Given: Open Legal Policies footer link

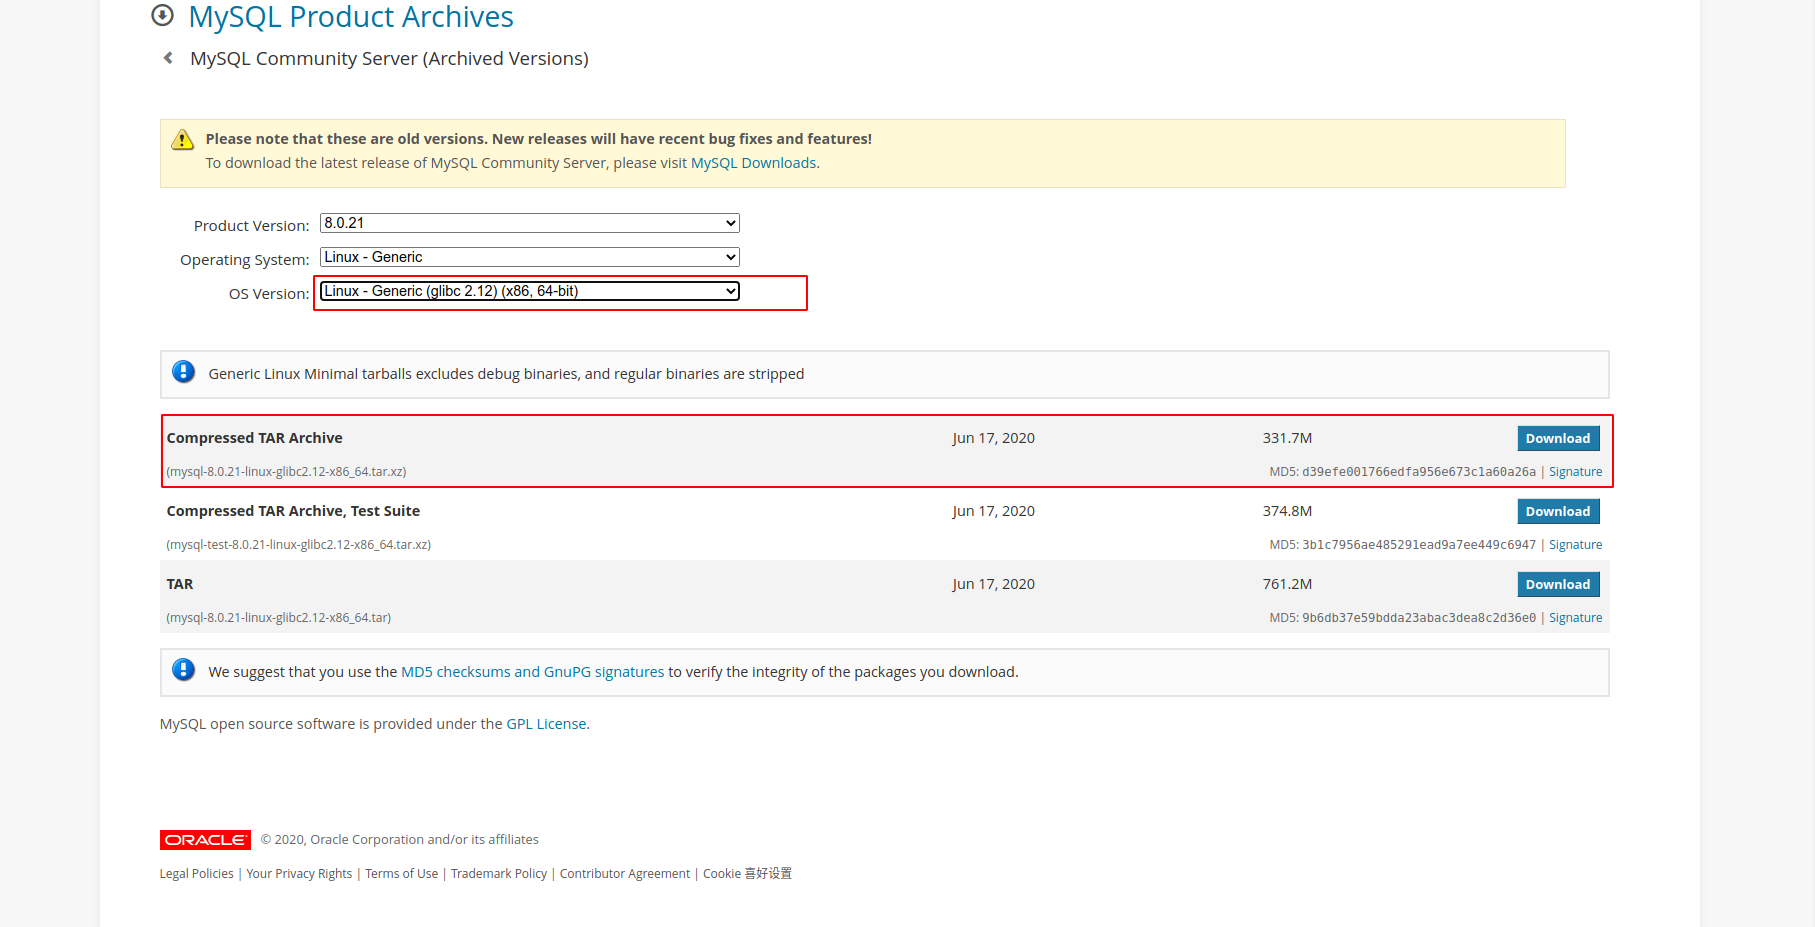Looking at the screenshot, I should tap(196, 874).
